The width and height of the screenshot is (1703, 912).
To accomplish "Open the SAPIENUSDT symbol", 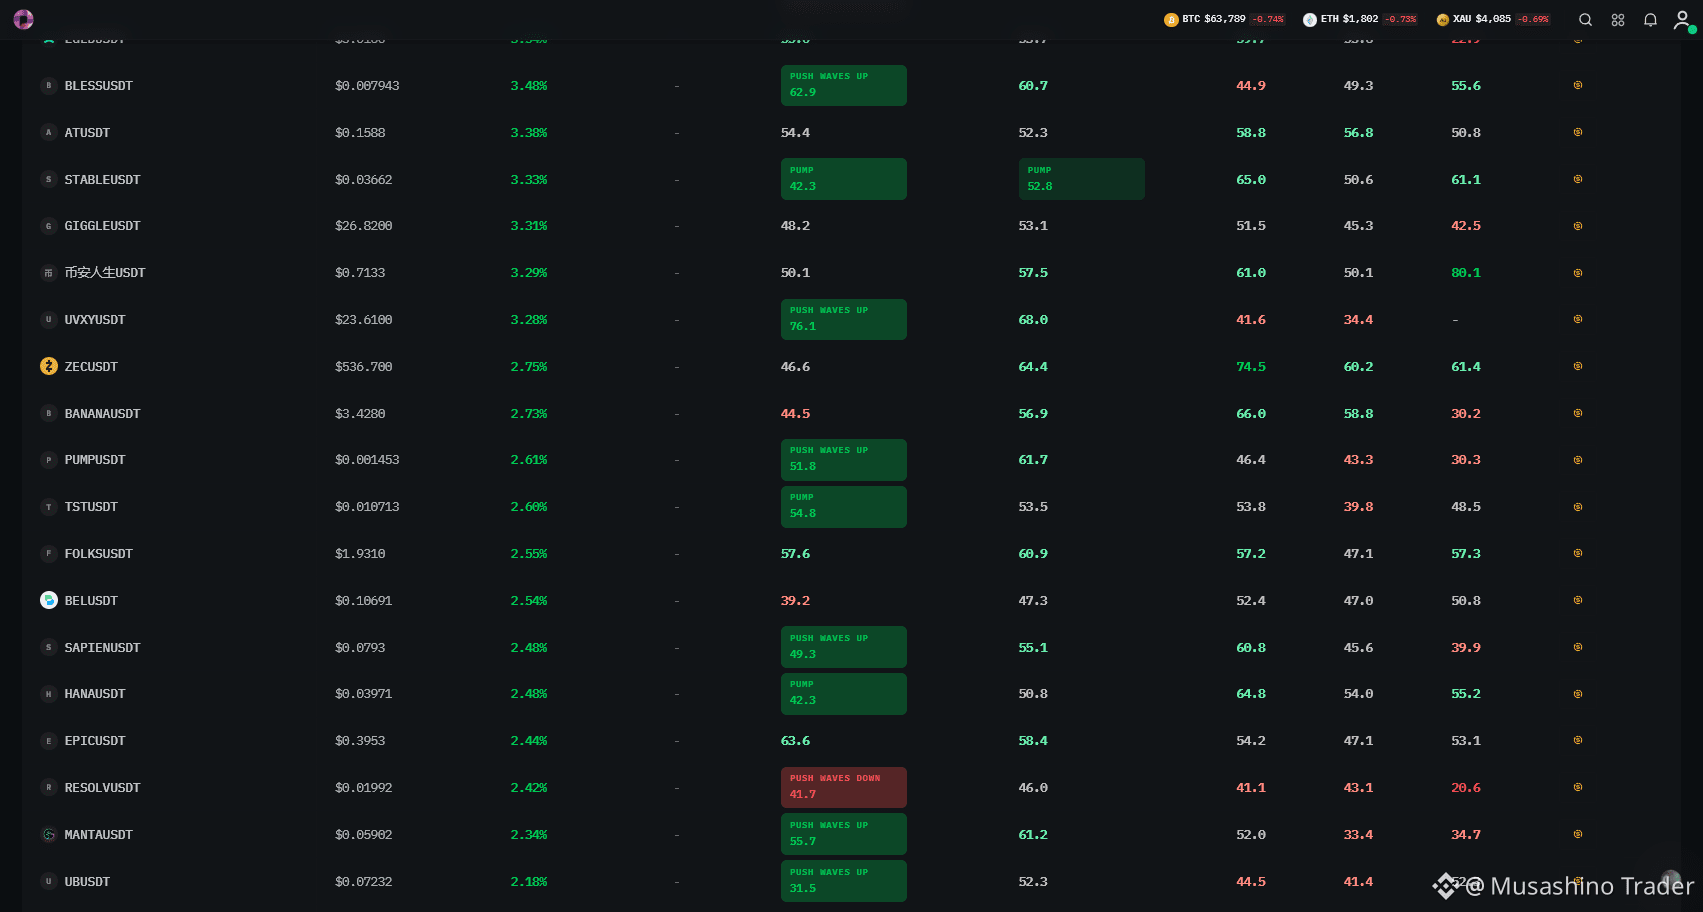I will [102, 648].
